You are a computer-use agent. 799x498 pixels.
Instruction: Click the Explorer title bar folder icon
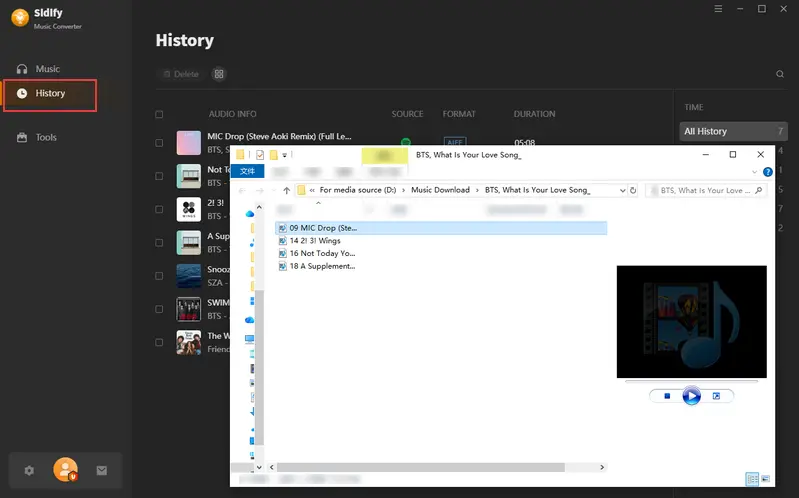click(x=240, y=154)
